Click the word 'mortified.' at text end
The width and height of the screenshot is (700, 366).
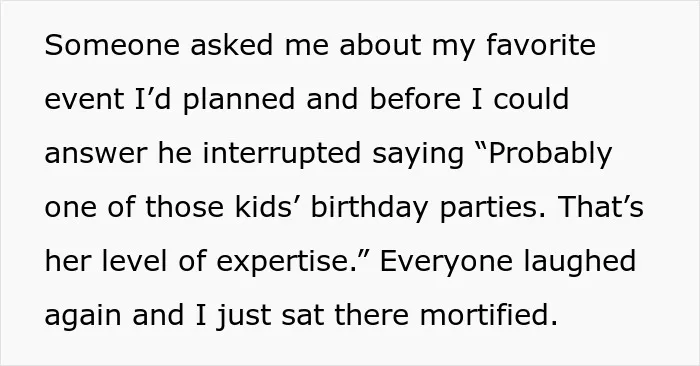coord(489,315)
